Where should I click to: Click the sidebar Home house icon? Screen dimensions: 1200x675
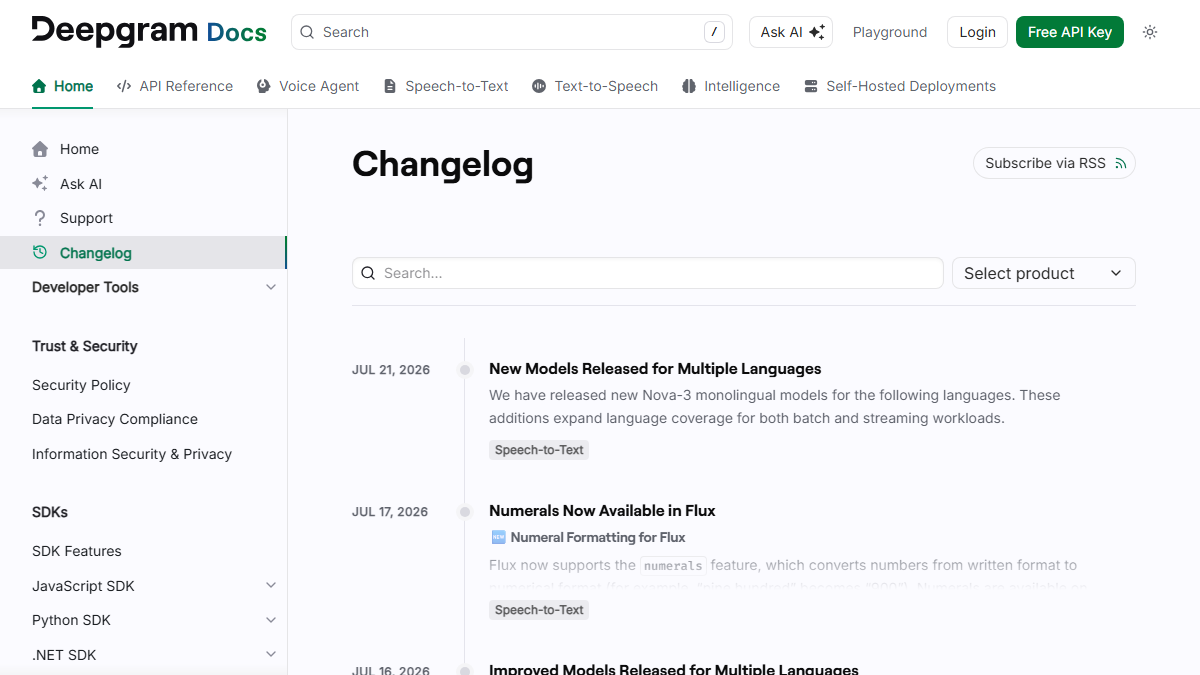(40, 149)
